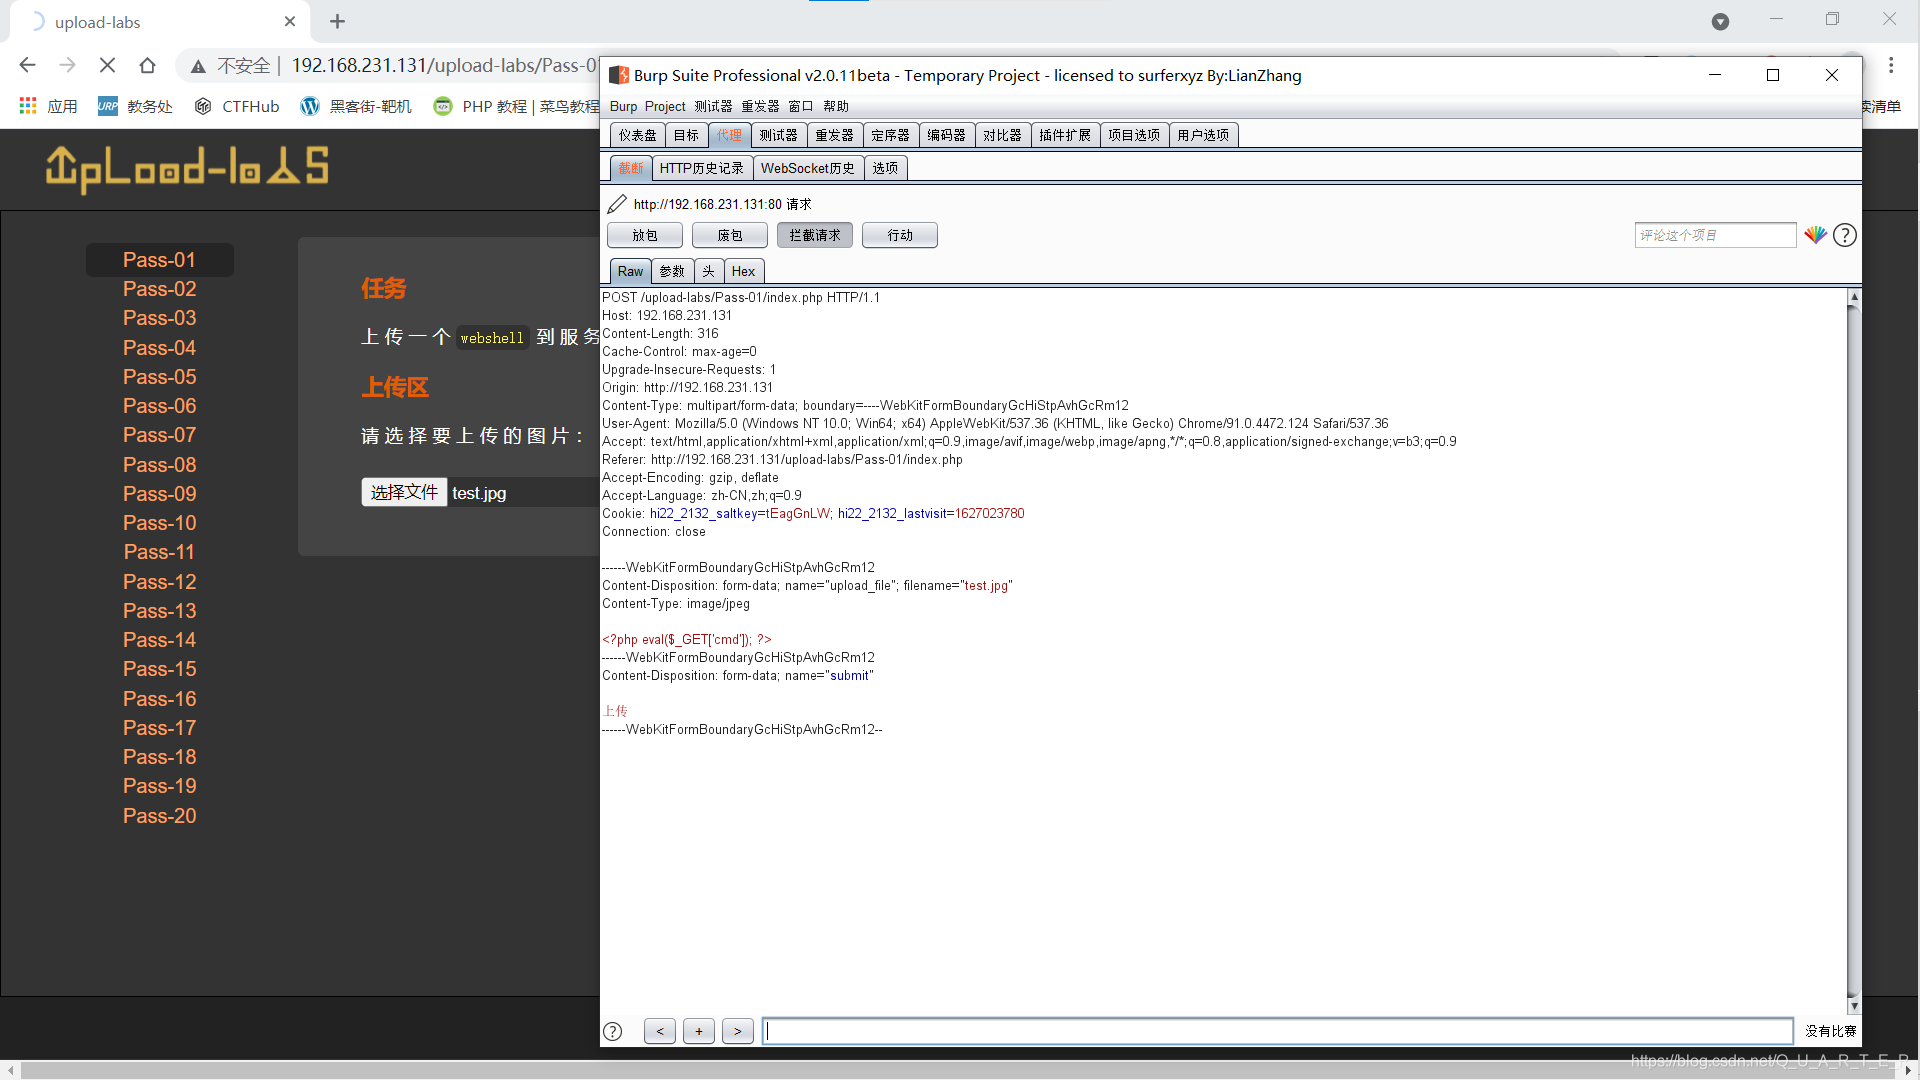Open the WebSocket历史 sub-tab
The image size is (1920, 1080).
click(808, 168)
